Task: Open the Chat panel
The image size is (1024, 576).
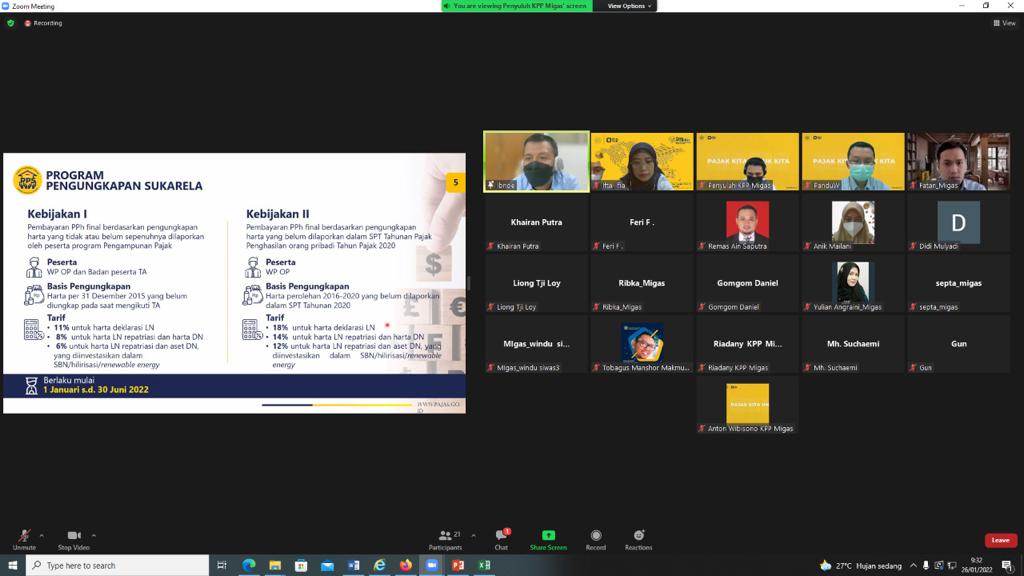Action: 501,538
